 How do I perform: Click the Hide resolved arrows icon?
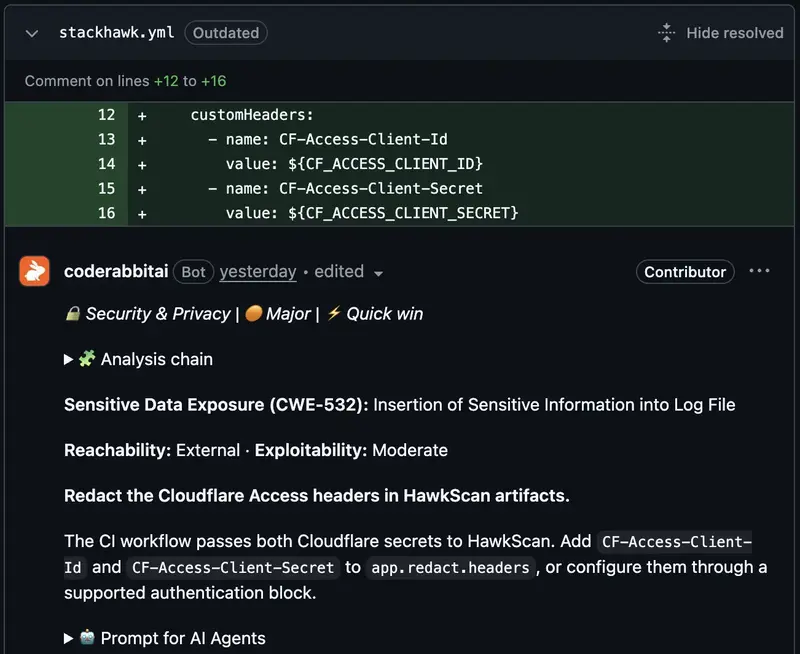pos(666,33)
